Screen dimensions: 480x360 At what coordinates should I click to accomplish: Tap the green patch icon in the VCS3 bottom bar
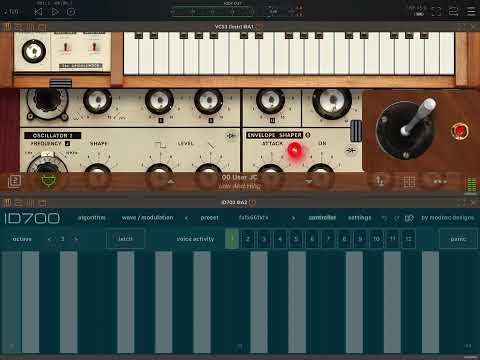pyautogui.click(x=48, y=181)
